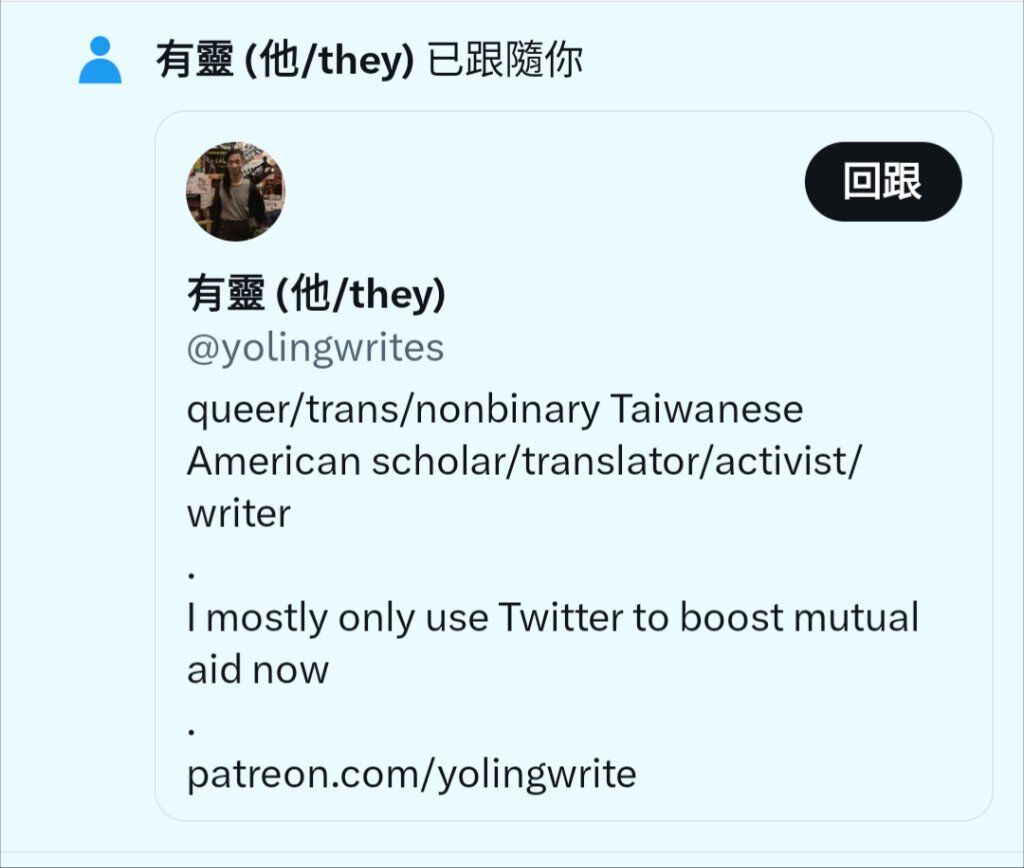Click the blue follower person icon
Viewport: 1024px width, 868px height.
(100, 60)
